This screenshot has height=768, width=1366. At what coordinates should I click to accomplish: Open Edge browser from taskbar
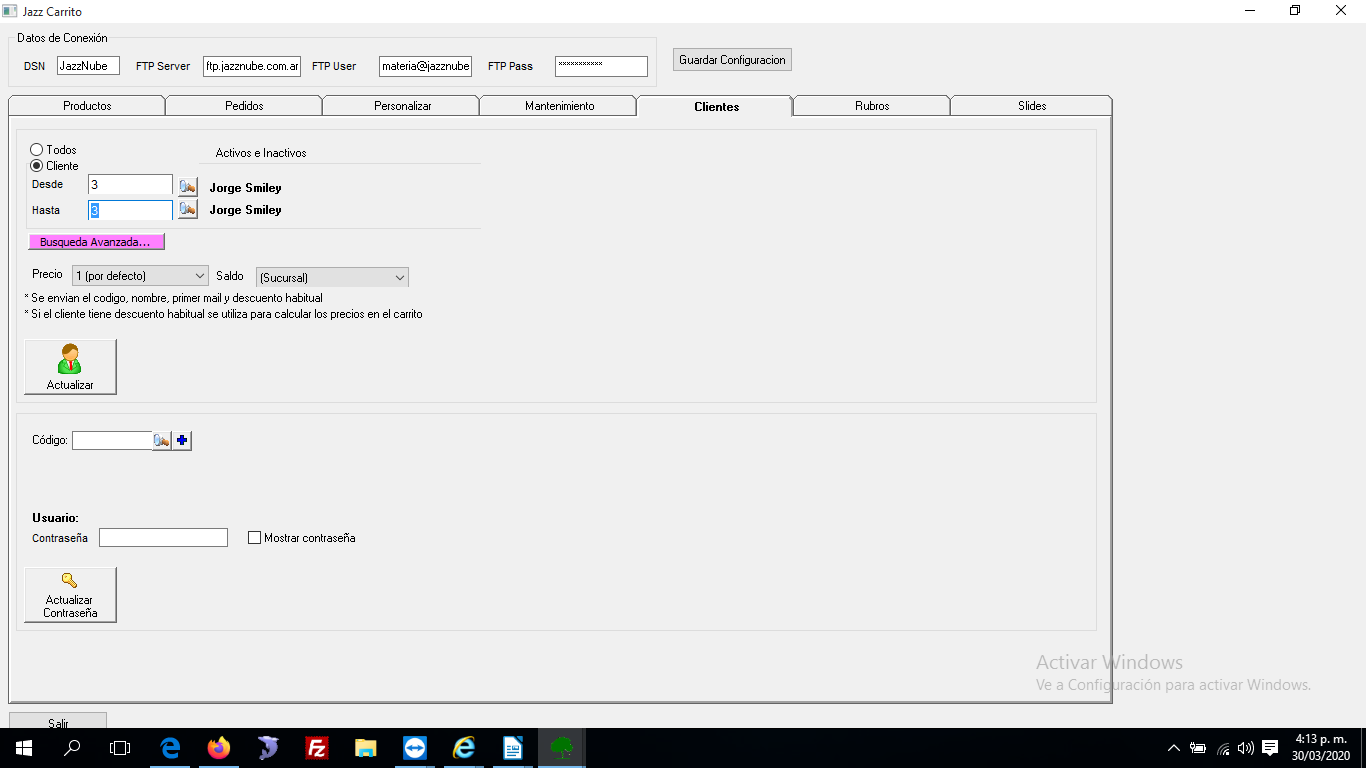(170, 748)
